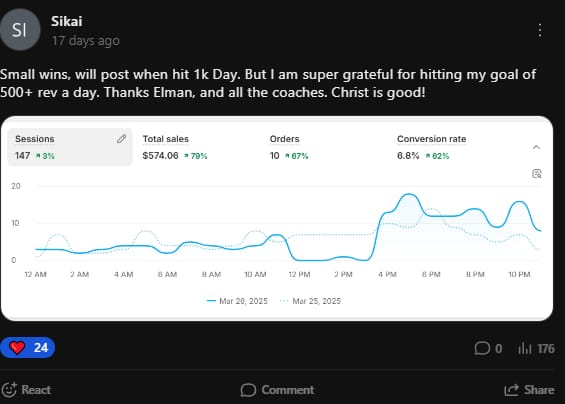Click the comment count bubble icon
Viewport: 565px width, 404px height.
482,348
